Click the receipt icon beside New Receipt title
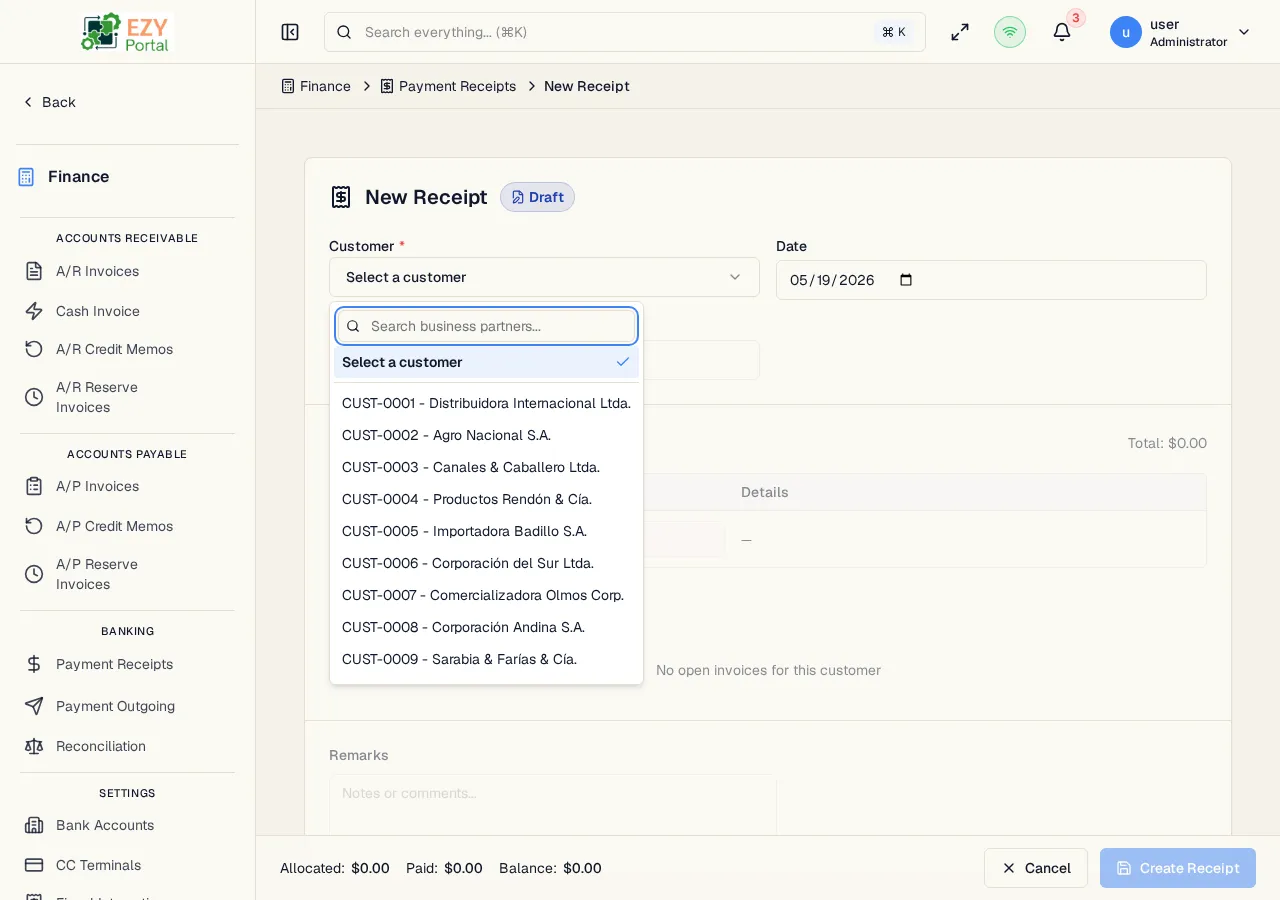1280x900 pixels. point(341,197)
